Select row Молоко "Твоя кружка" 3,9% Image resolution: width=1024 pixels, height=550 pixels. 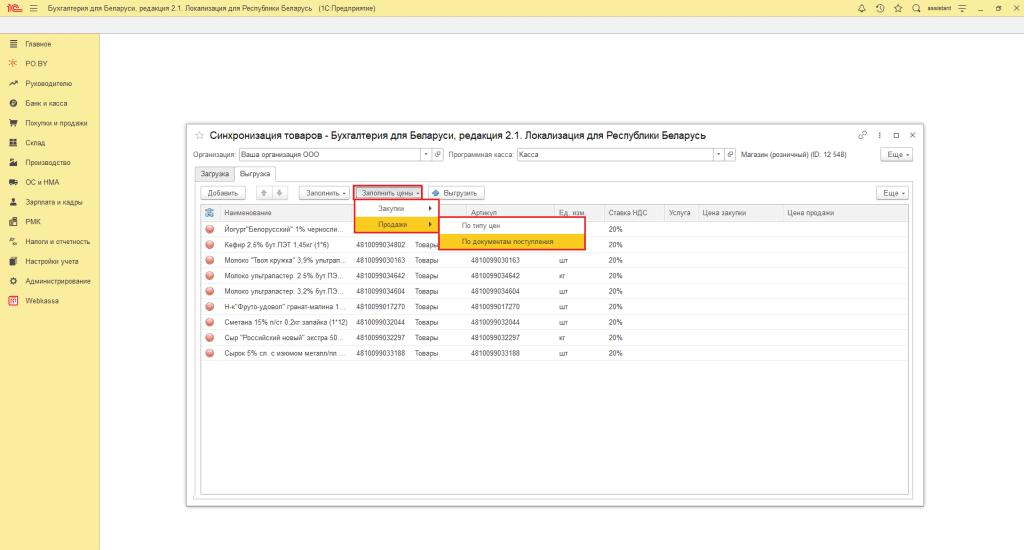(x=554, y=260)
